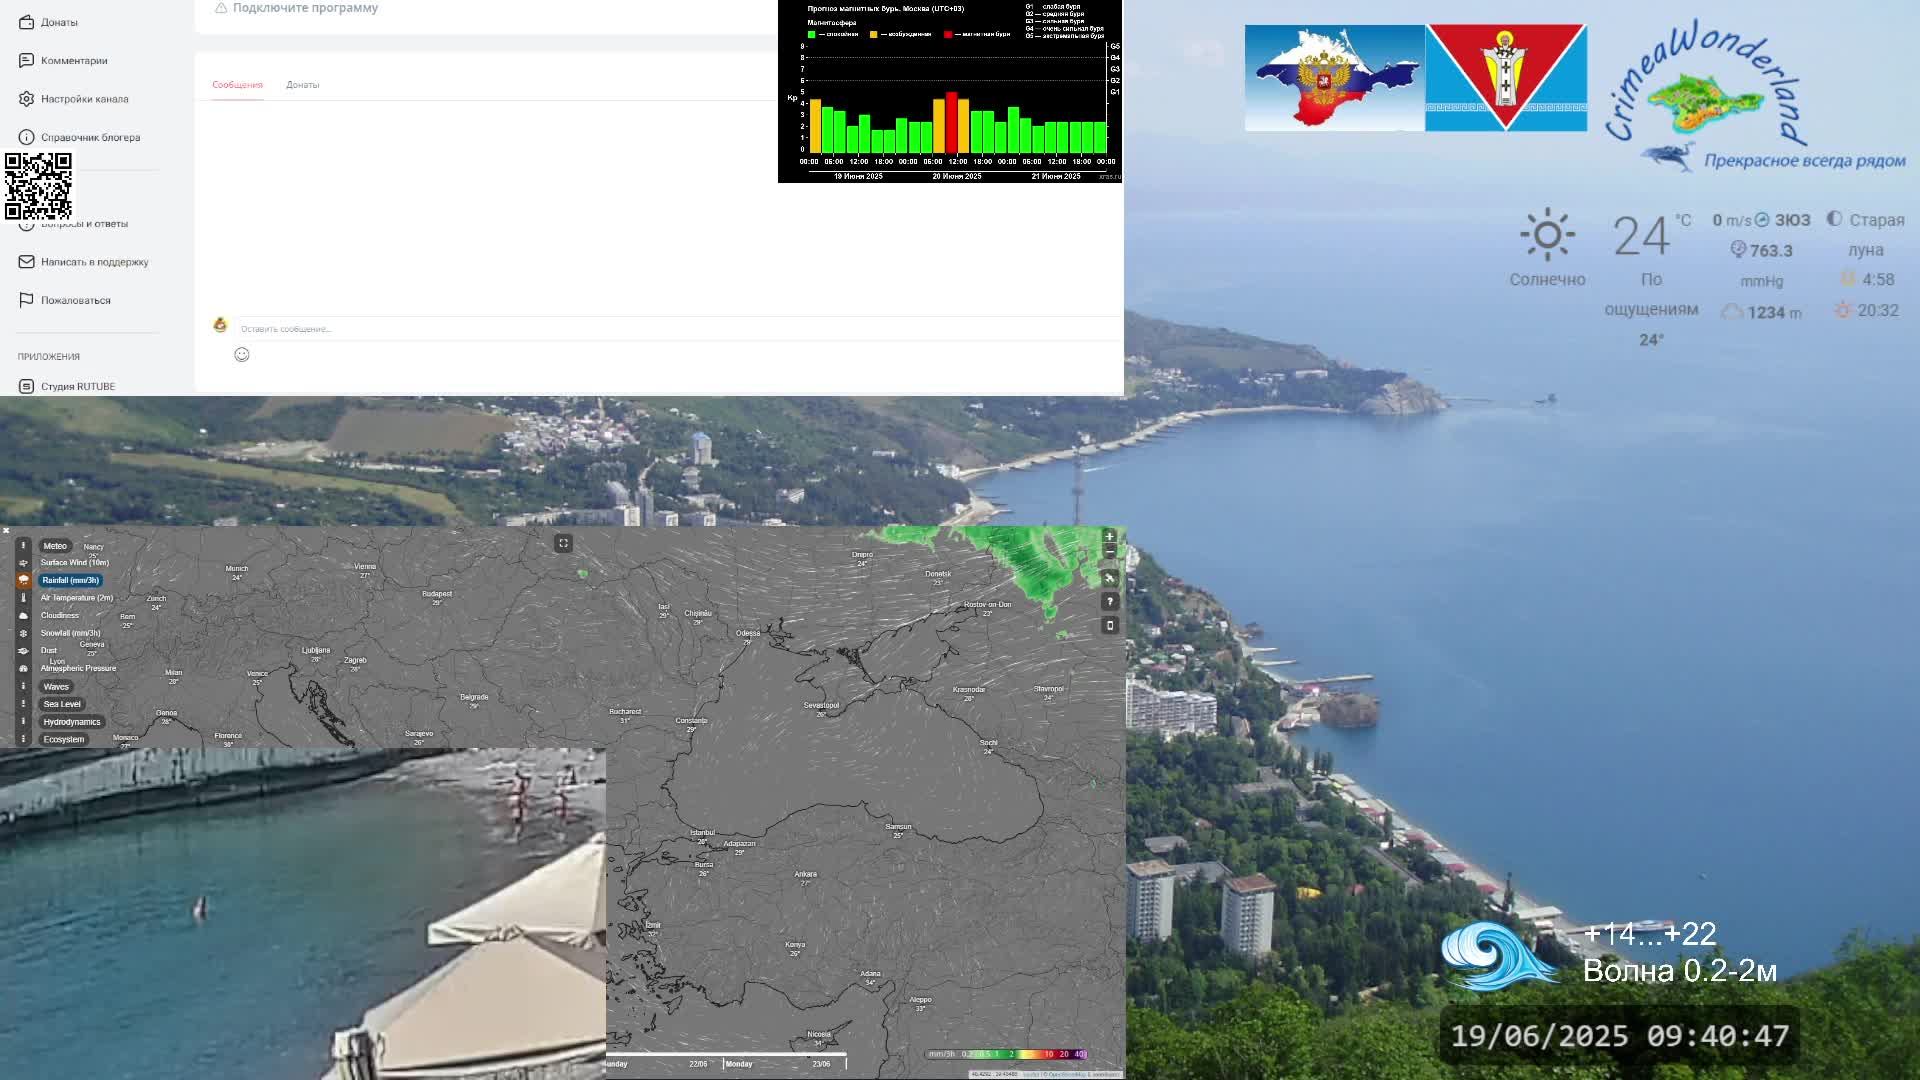This screenshot has height=1080, width=1920.
Task: Click the Пожаловаться flag icon
Action: 26,300
